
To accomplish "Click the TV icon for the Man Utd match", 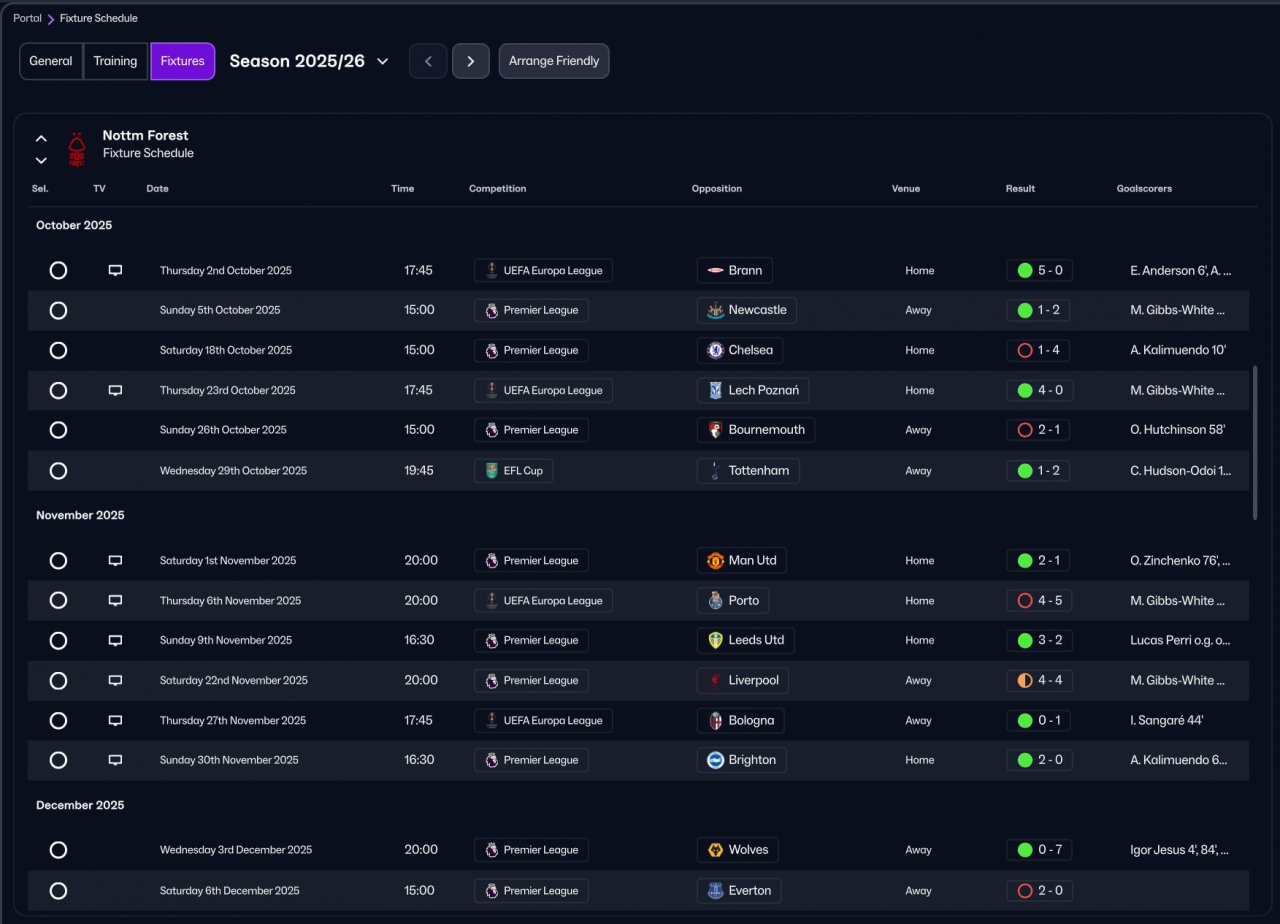I will (x=115, y=561).
